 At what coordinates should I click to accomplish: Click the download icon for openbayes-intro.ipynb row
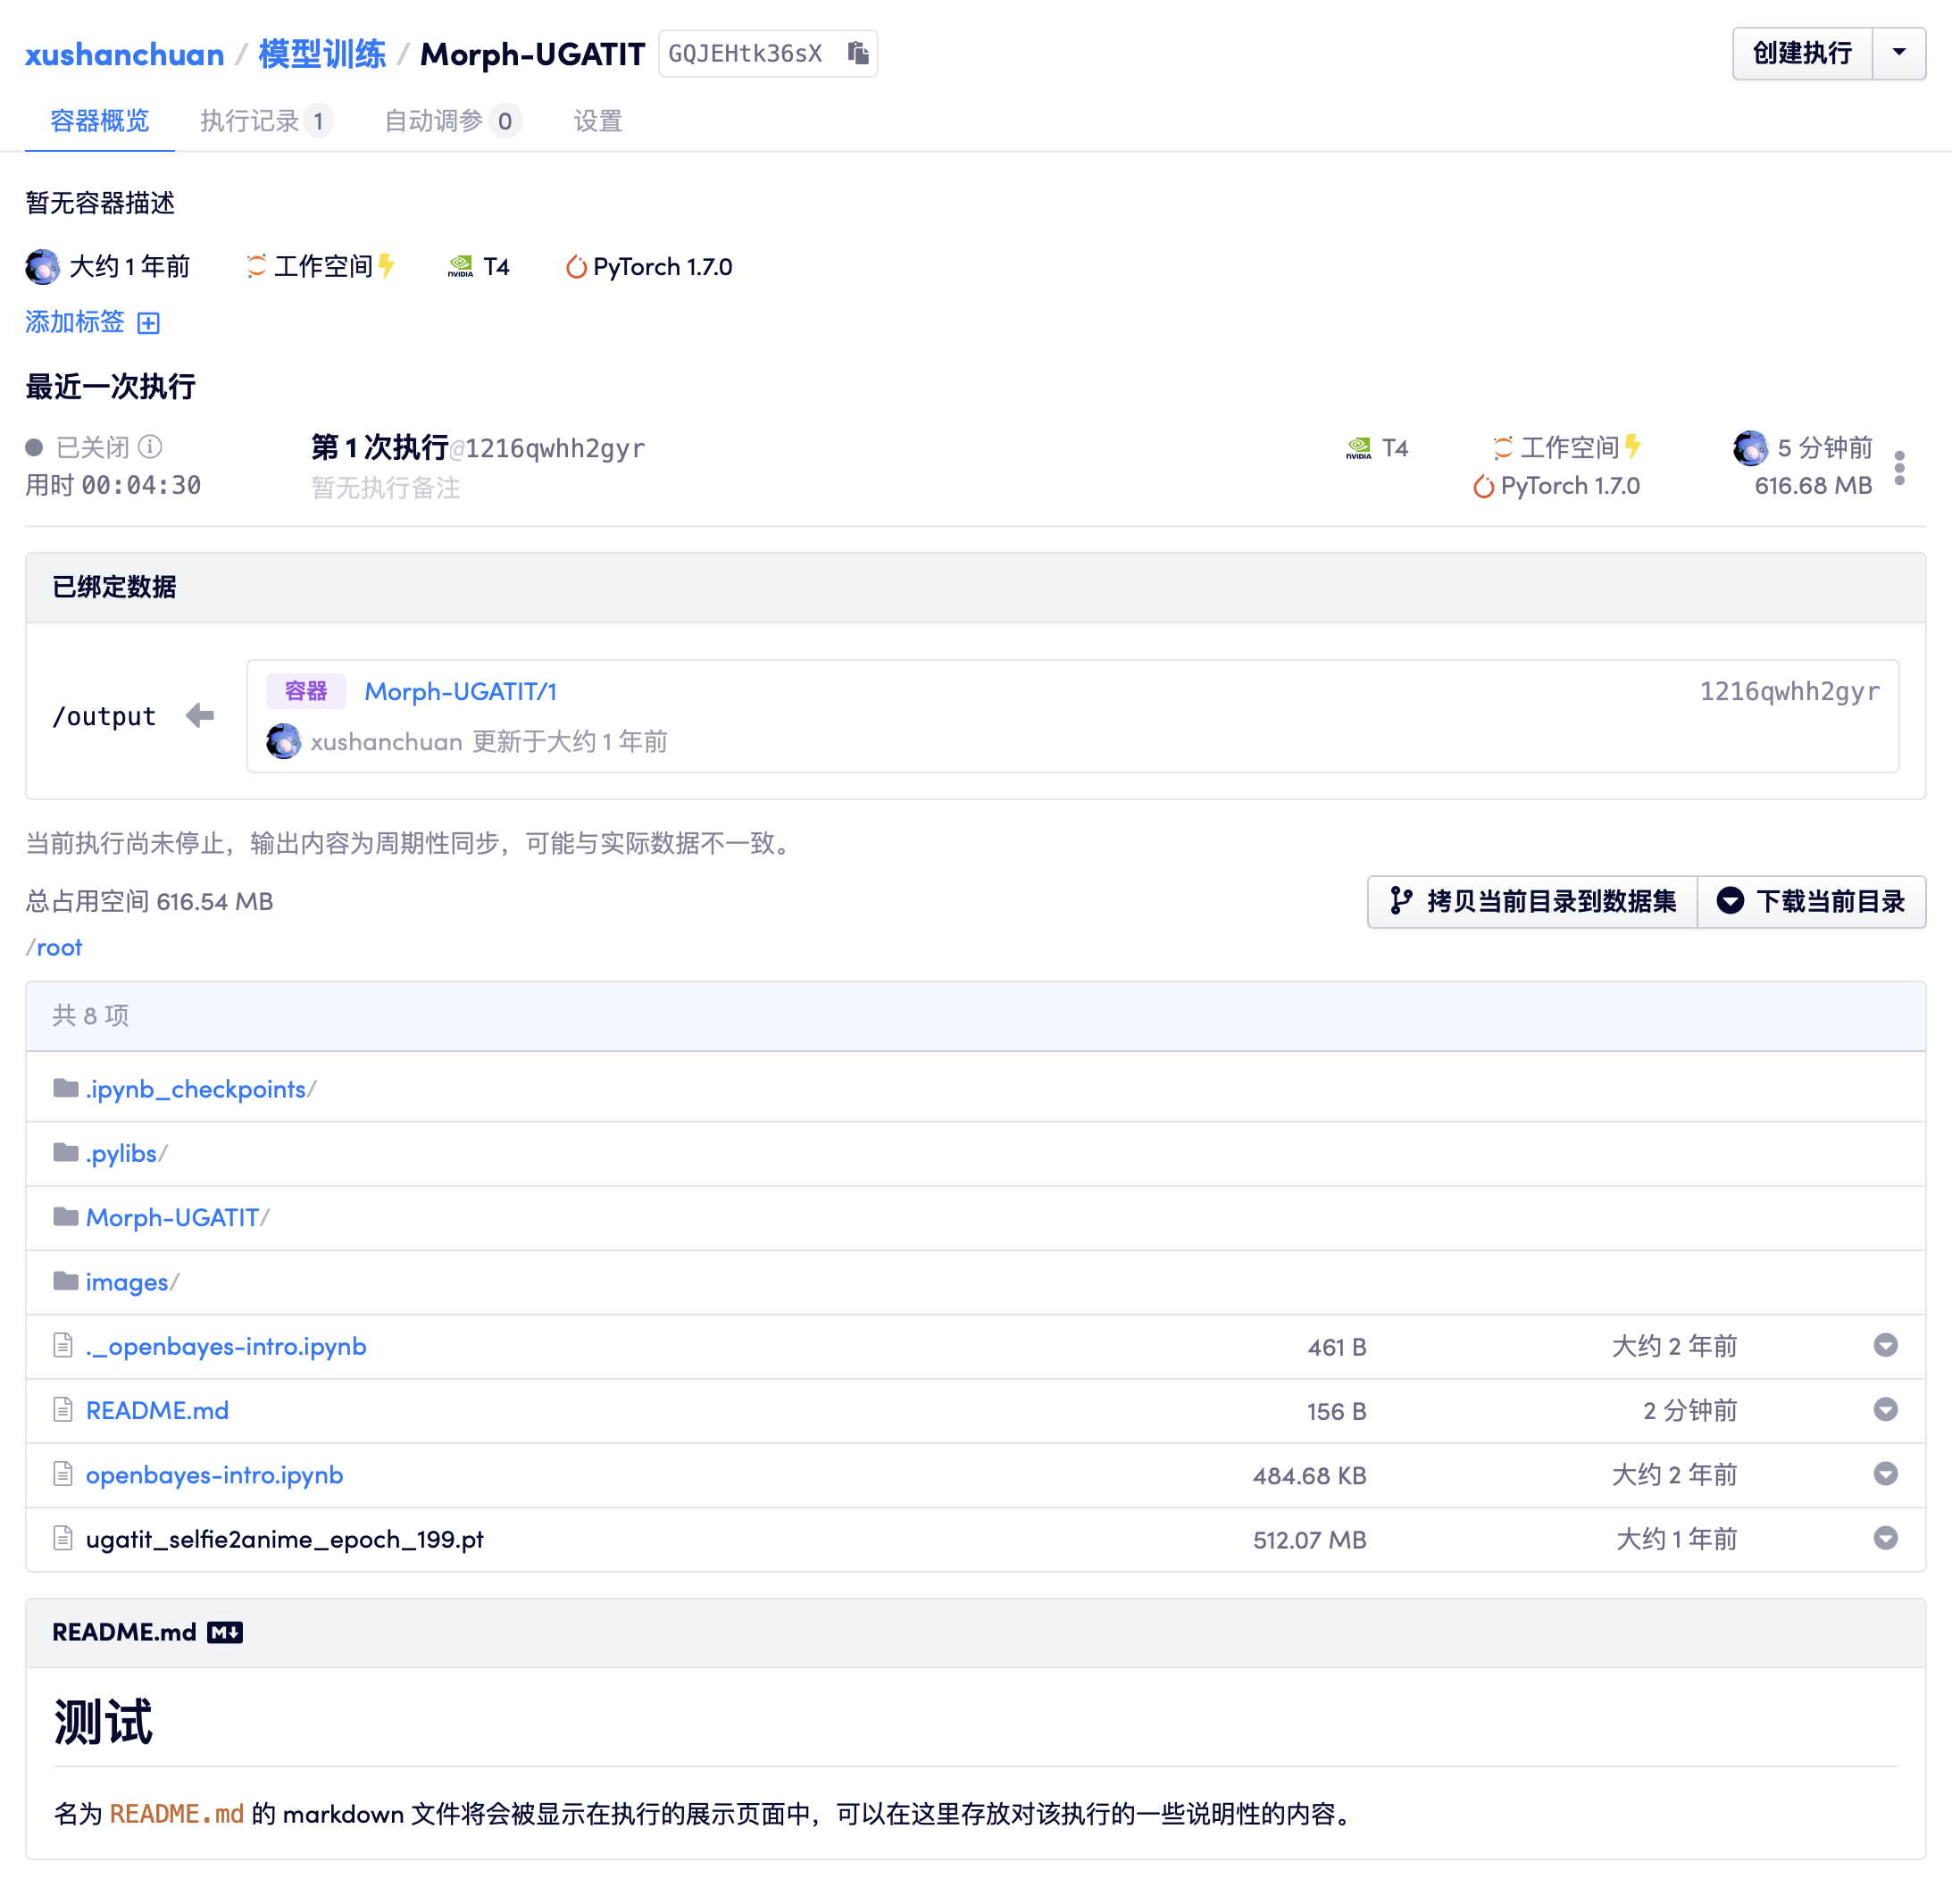1885,1474
